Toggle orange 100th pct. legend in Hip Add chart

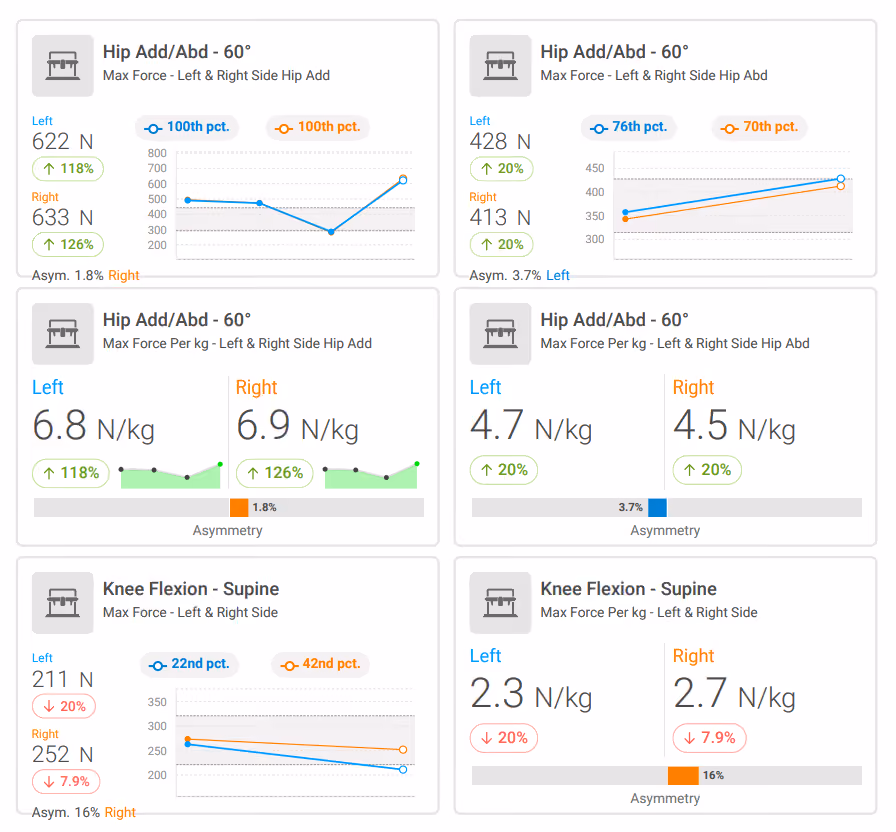coord(318,127)
